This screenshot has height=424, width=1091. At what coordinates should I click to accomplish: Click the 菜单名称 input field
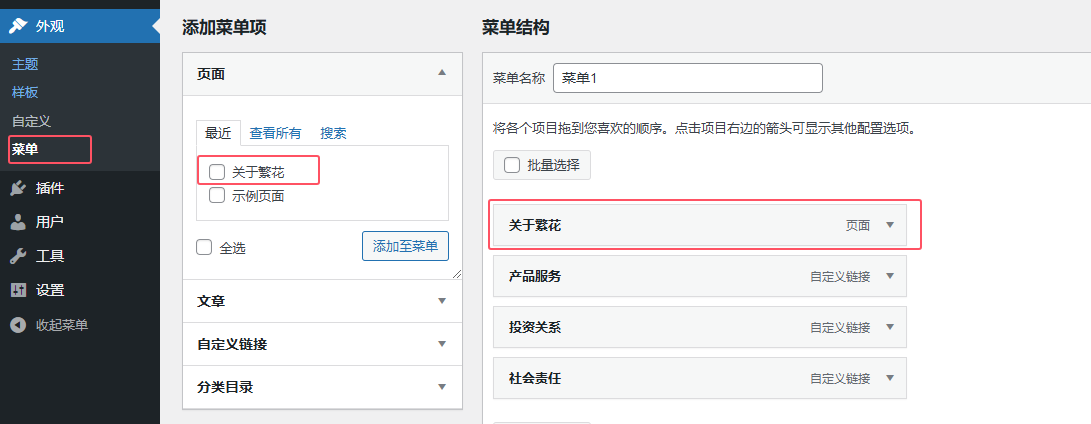[x=687, y=78]
